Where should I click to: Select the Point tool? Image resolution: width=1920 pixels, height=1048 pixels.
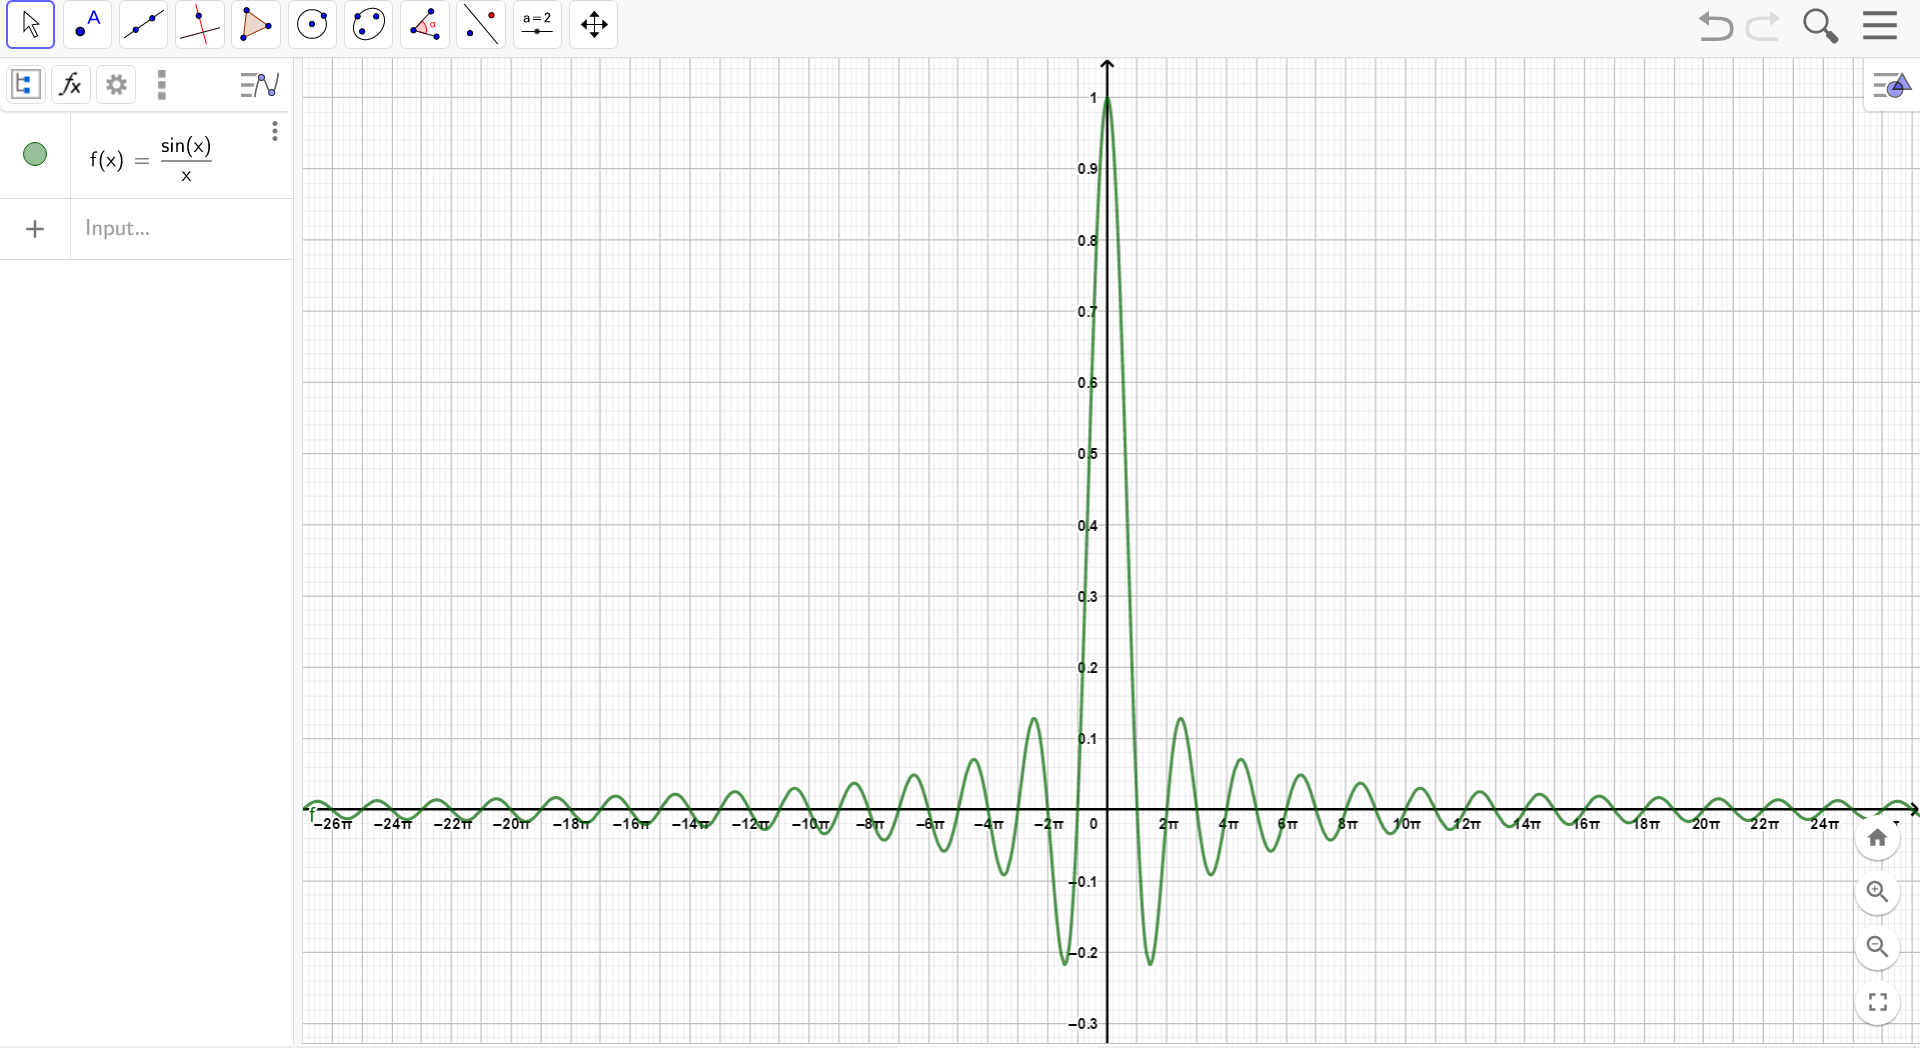pos(87,25)
